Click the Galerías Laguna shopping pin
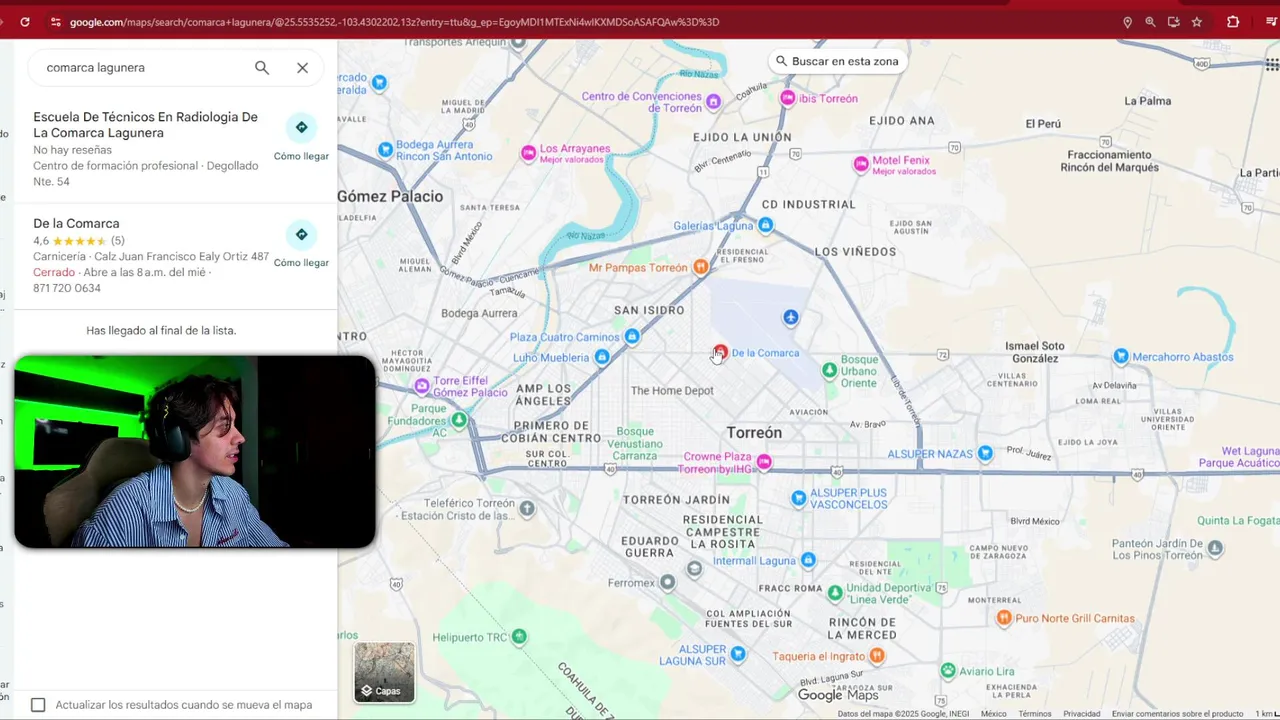 tap(766, 225)
